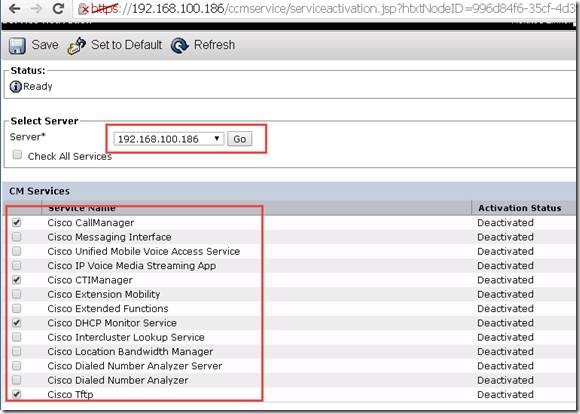Screen dimensions: 580x414
Task: Check Cisco Location Bandwidth Manager checkbox
Action: click(17, 351)
